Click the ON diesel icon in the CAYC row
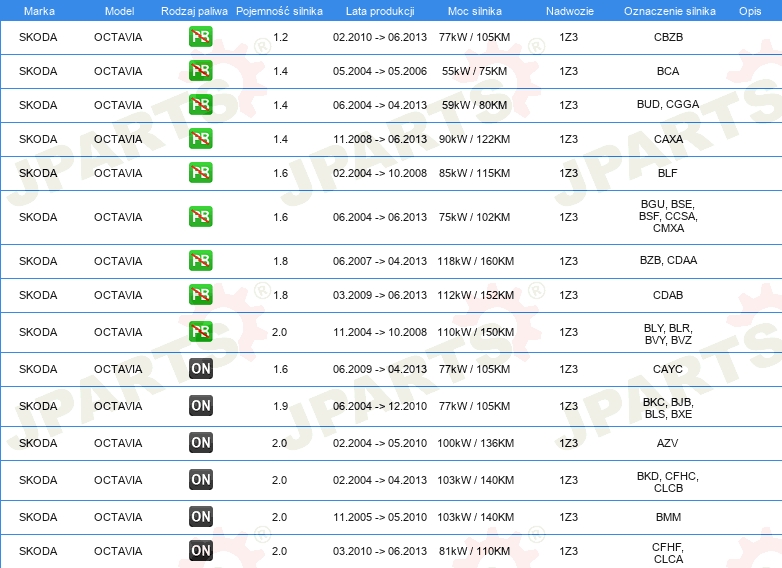The height and width of the screenshot is (568, 782). pos(200,369)
